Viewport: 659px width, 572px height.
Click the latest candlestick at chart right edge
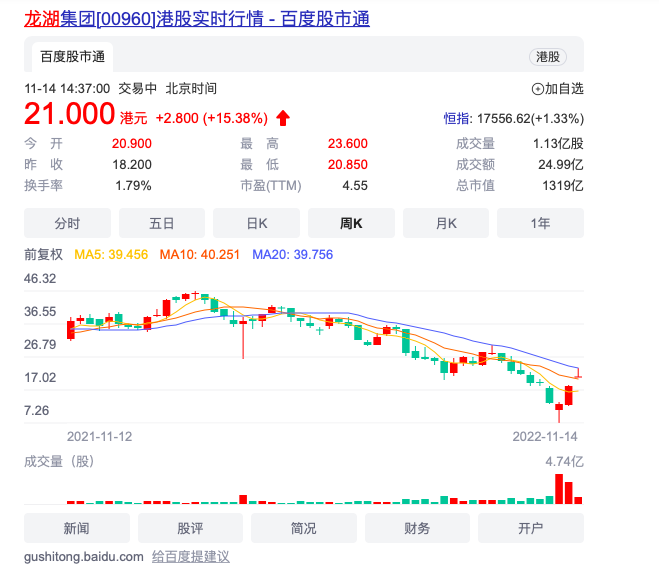click(578, 373)
